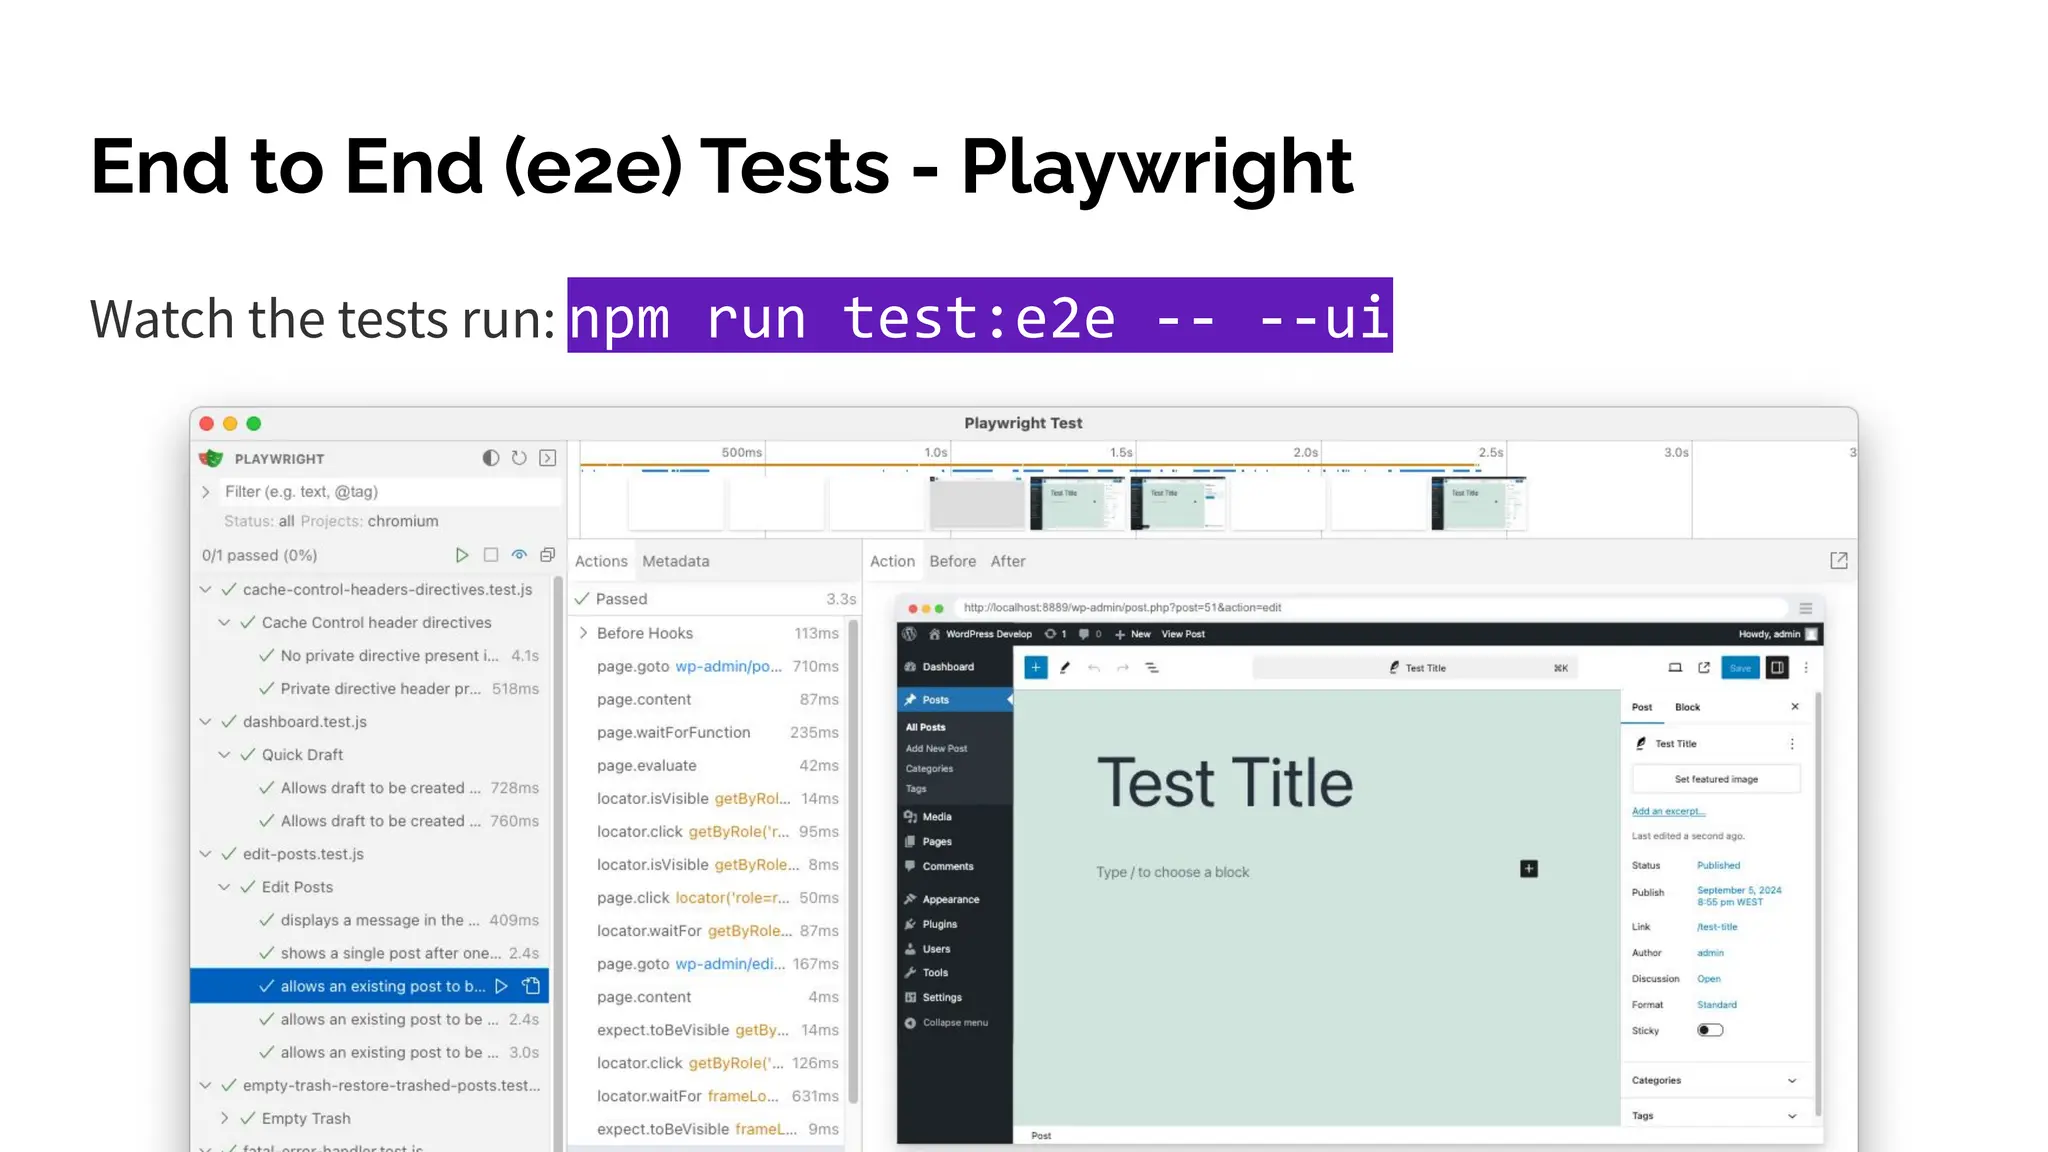
Task: Click Set featured image button
Action: coord(1716,779)
